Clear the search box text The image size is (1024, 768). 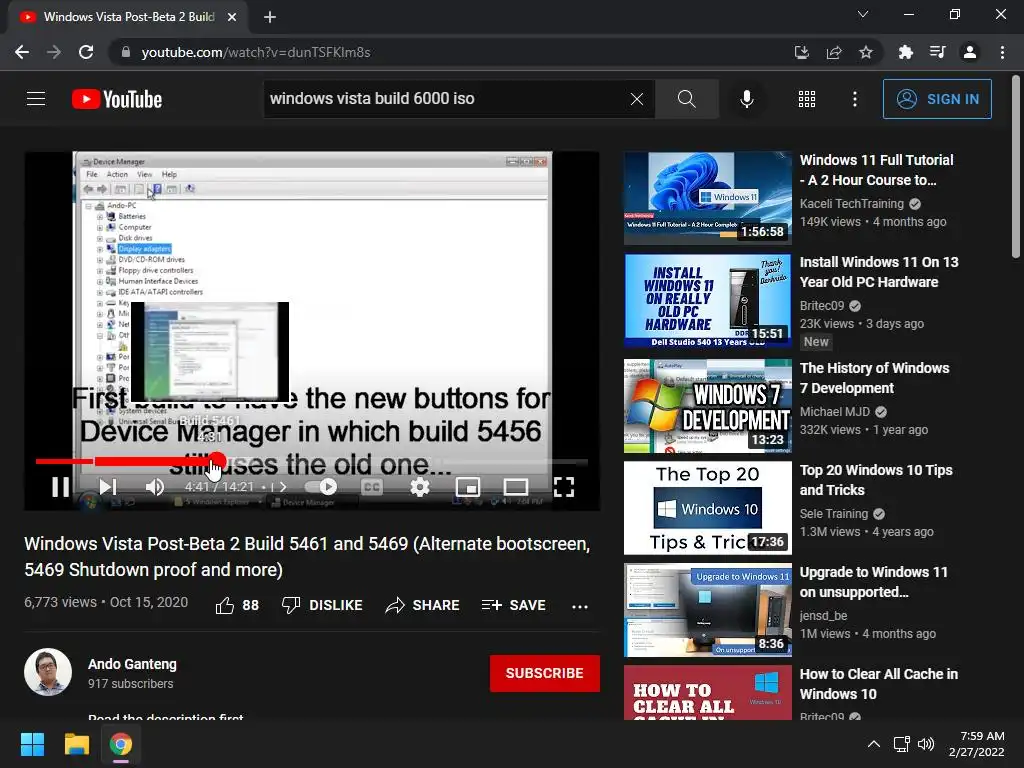(637, 99)
